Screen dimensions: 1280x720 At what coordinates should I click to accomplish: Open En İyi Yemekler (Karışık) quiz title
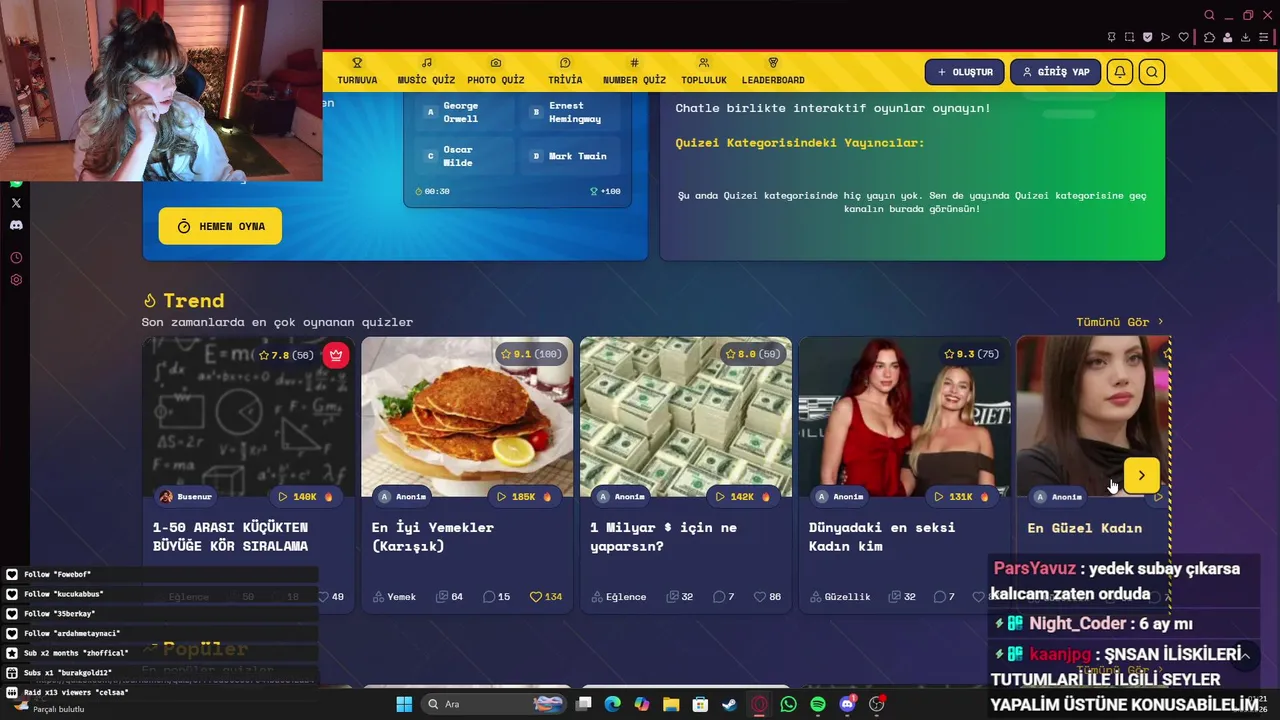(x=433, y=537)
